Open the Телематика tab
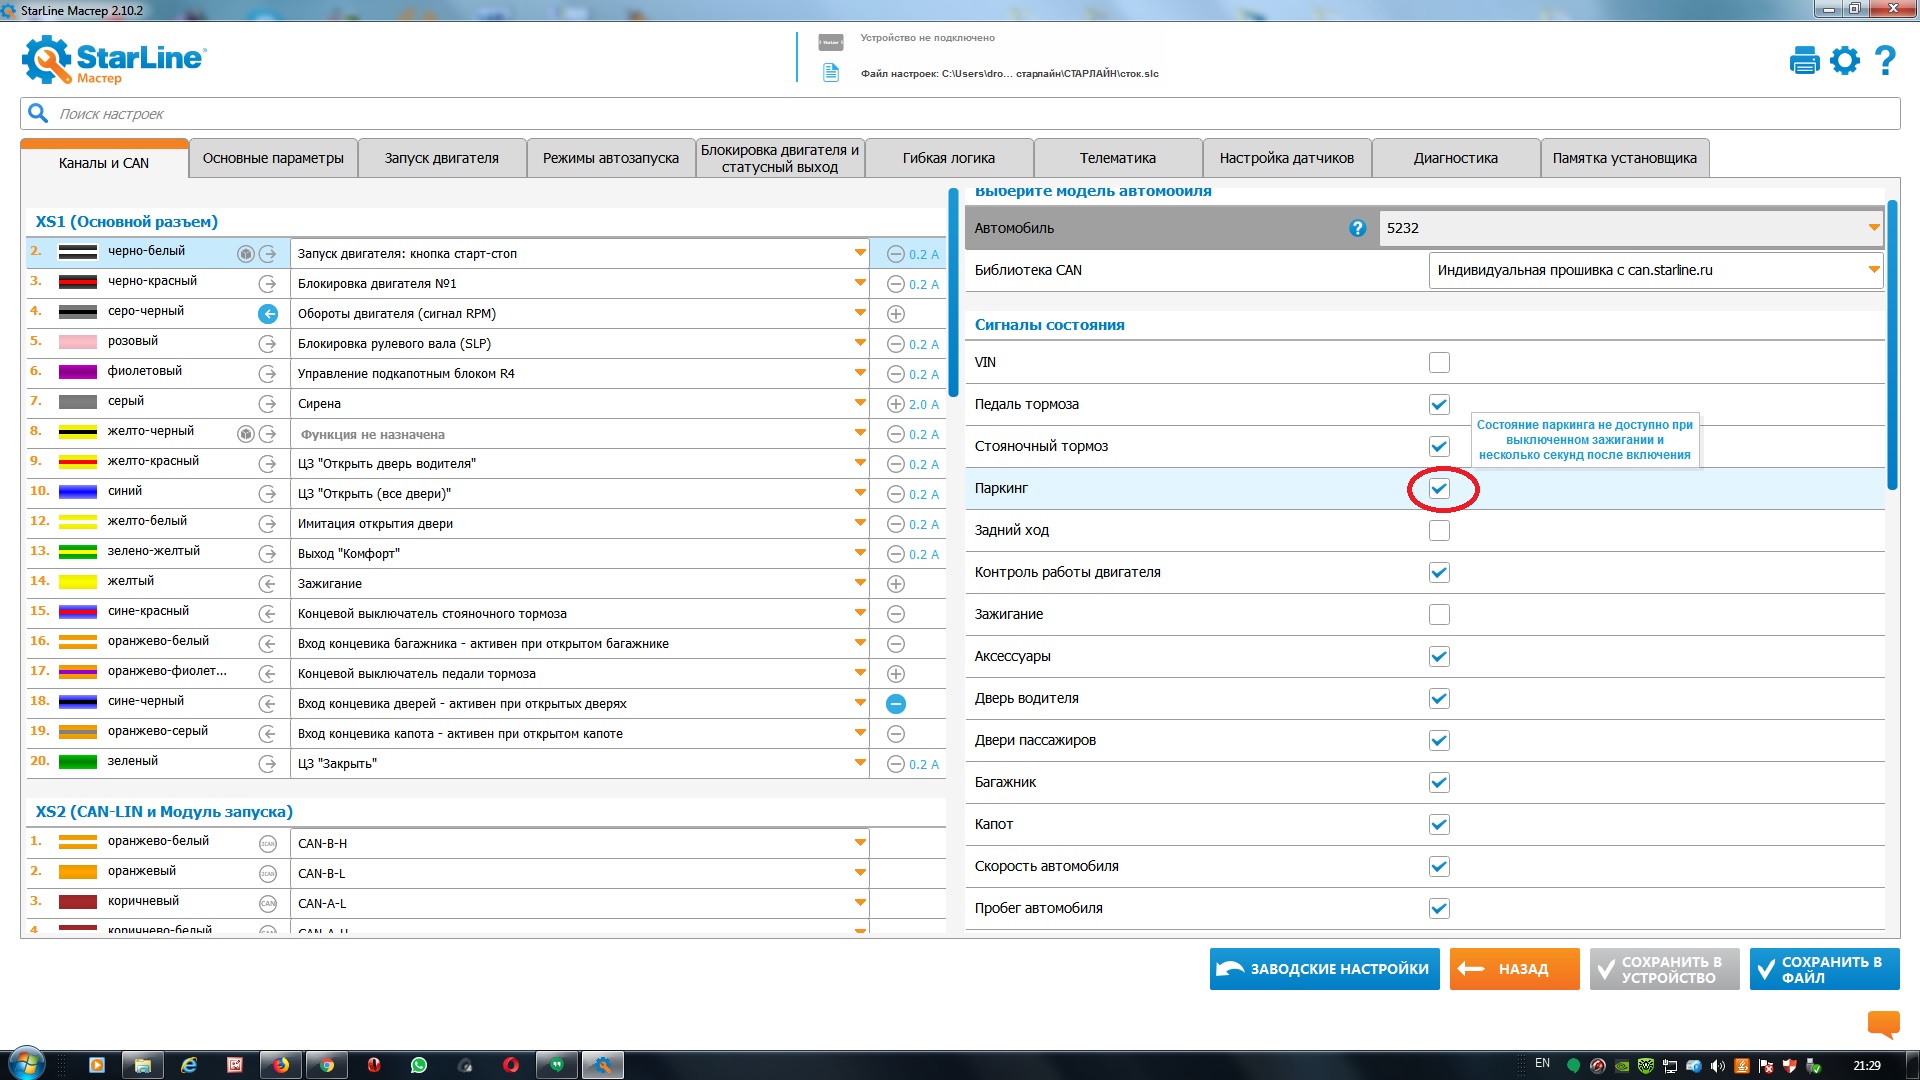 (x=1117, y=158)
